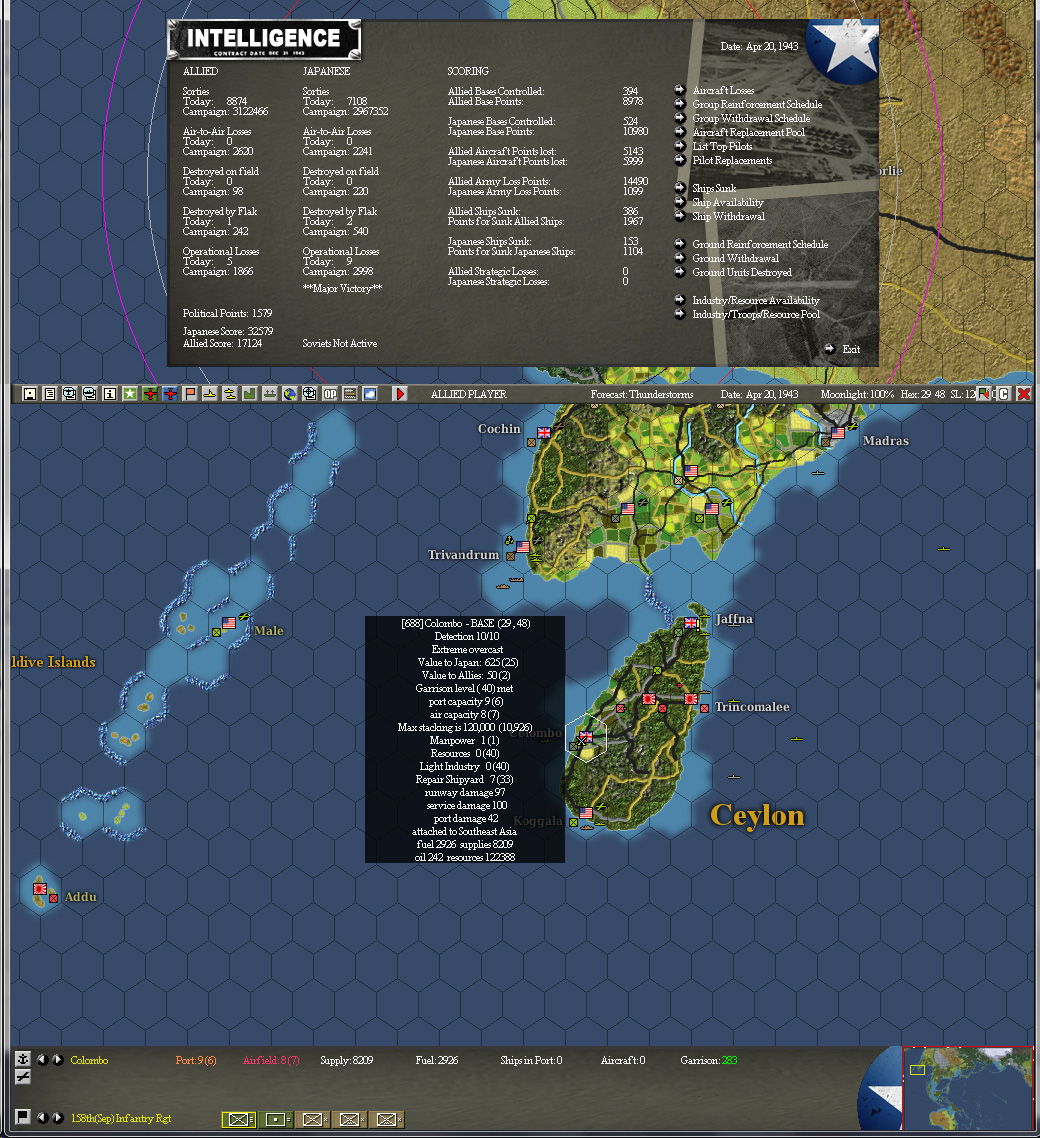Viewport: 1040px width, 1138px height.
Task: Open Pilot Replacements
Action: coord(732,160)
